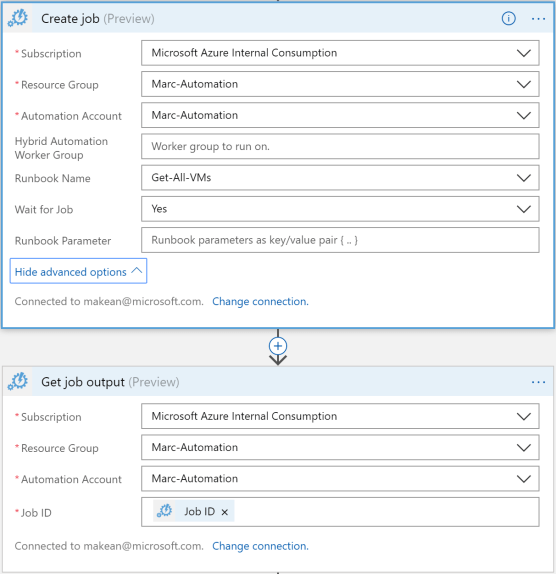Open the info icon on Create job
This screenshot has width=556, height=574.
[508, 18]
